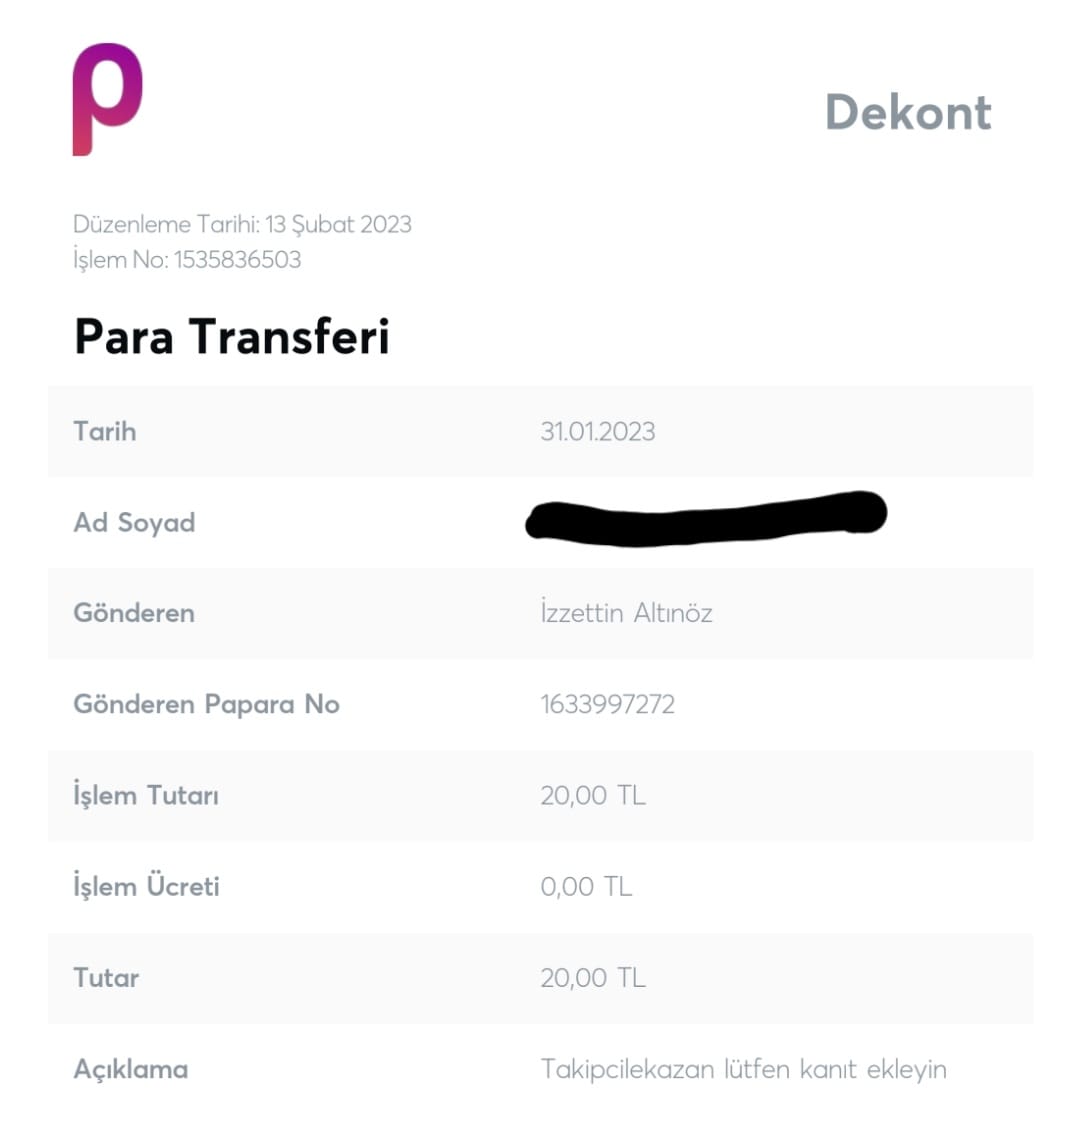Click the İşlem Ücreti label
Viewport: 1075px width, 1130px height.
click(x=146, y=887)
